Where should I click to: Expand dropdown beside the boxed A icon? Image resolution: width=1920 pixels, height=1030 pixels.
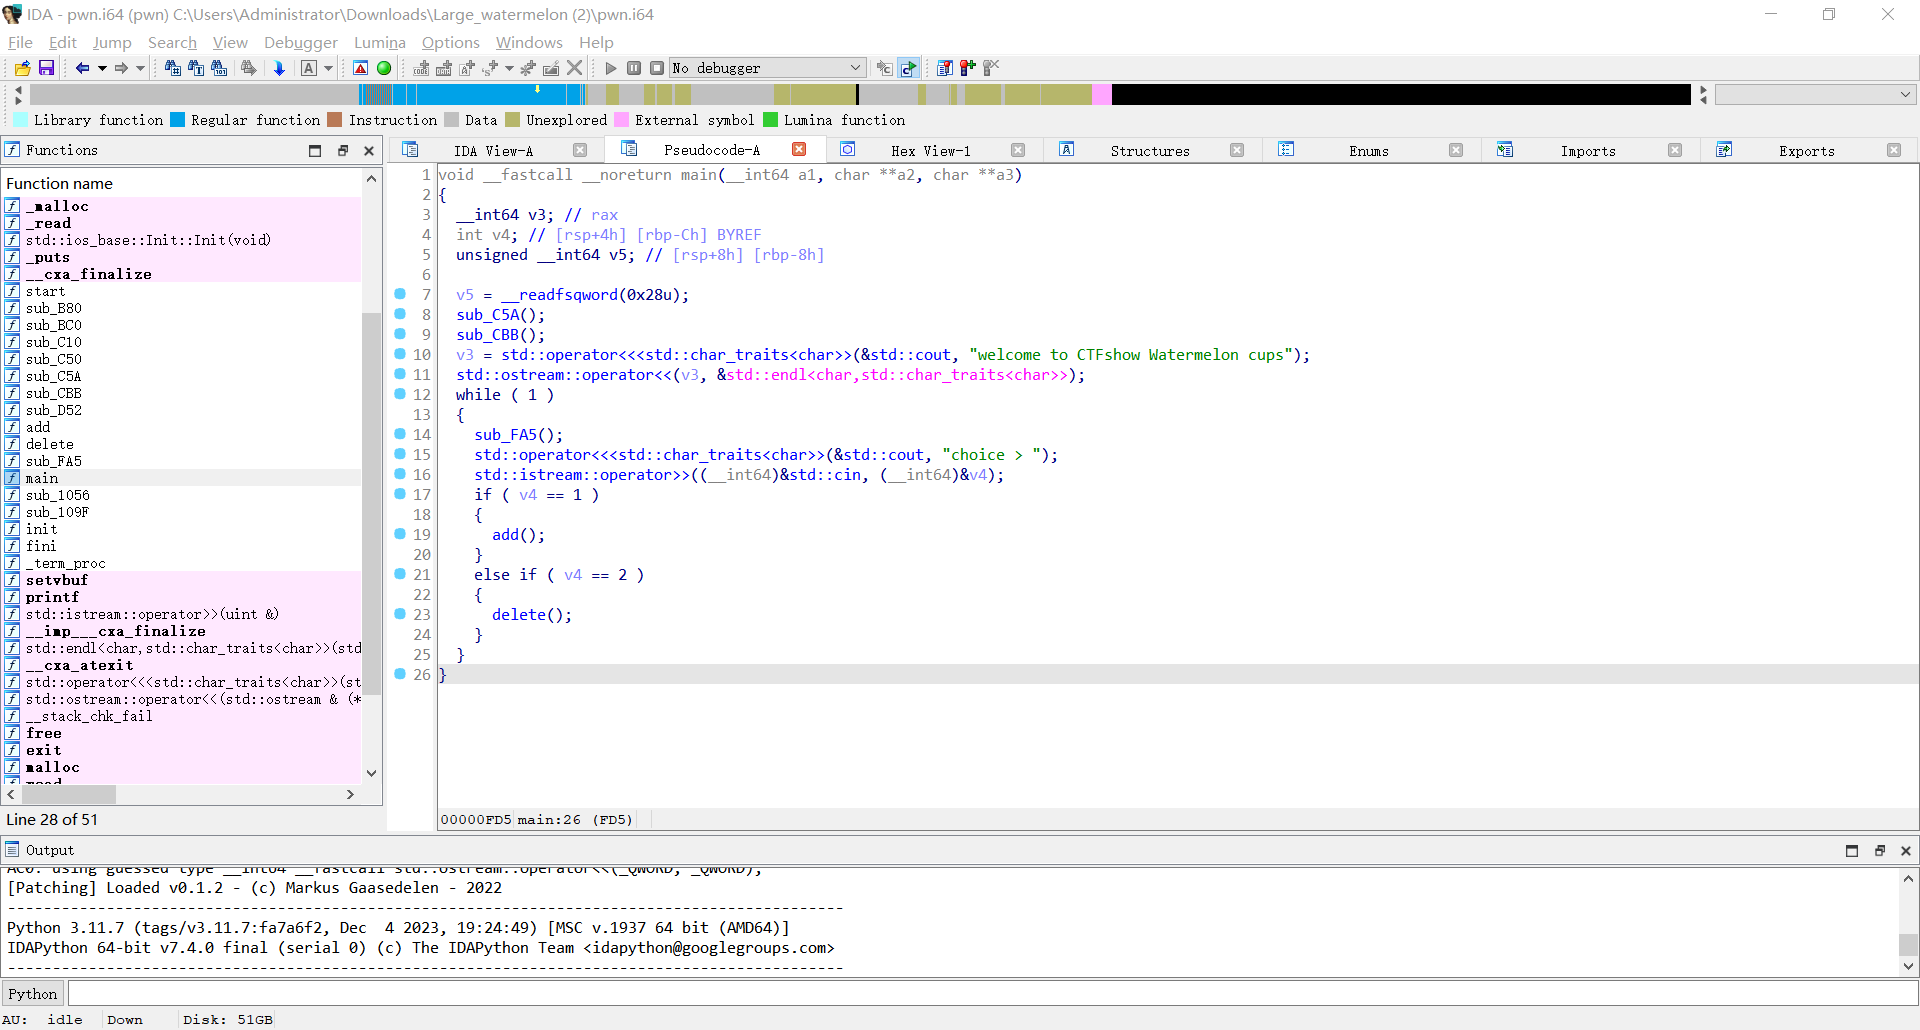(328, 68)
